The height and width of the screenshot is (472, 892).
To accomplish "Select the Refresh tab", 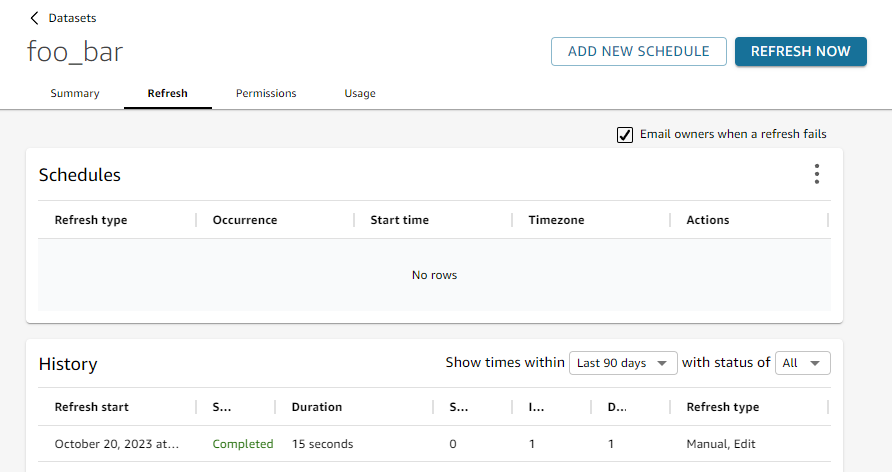I will [x=167, y=94].
